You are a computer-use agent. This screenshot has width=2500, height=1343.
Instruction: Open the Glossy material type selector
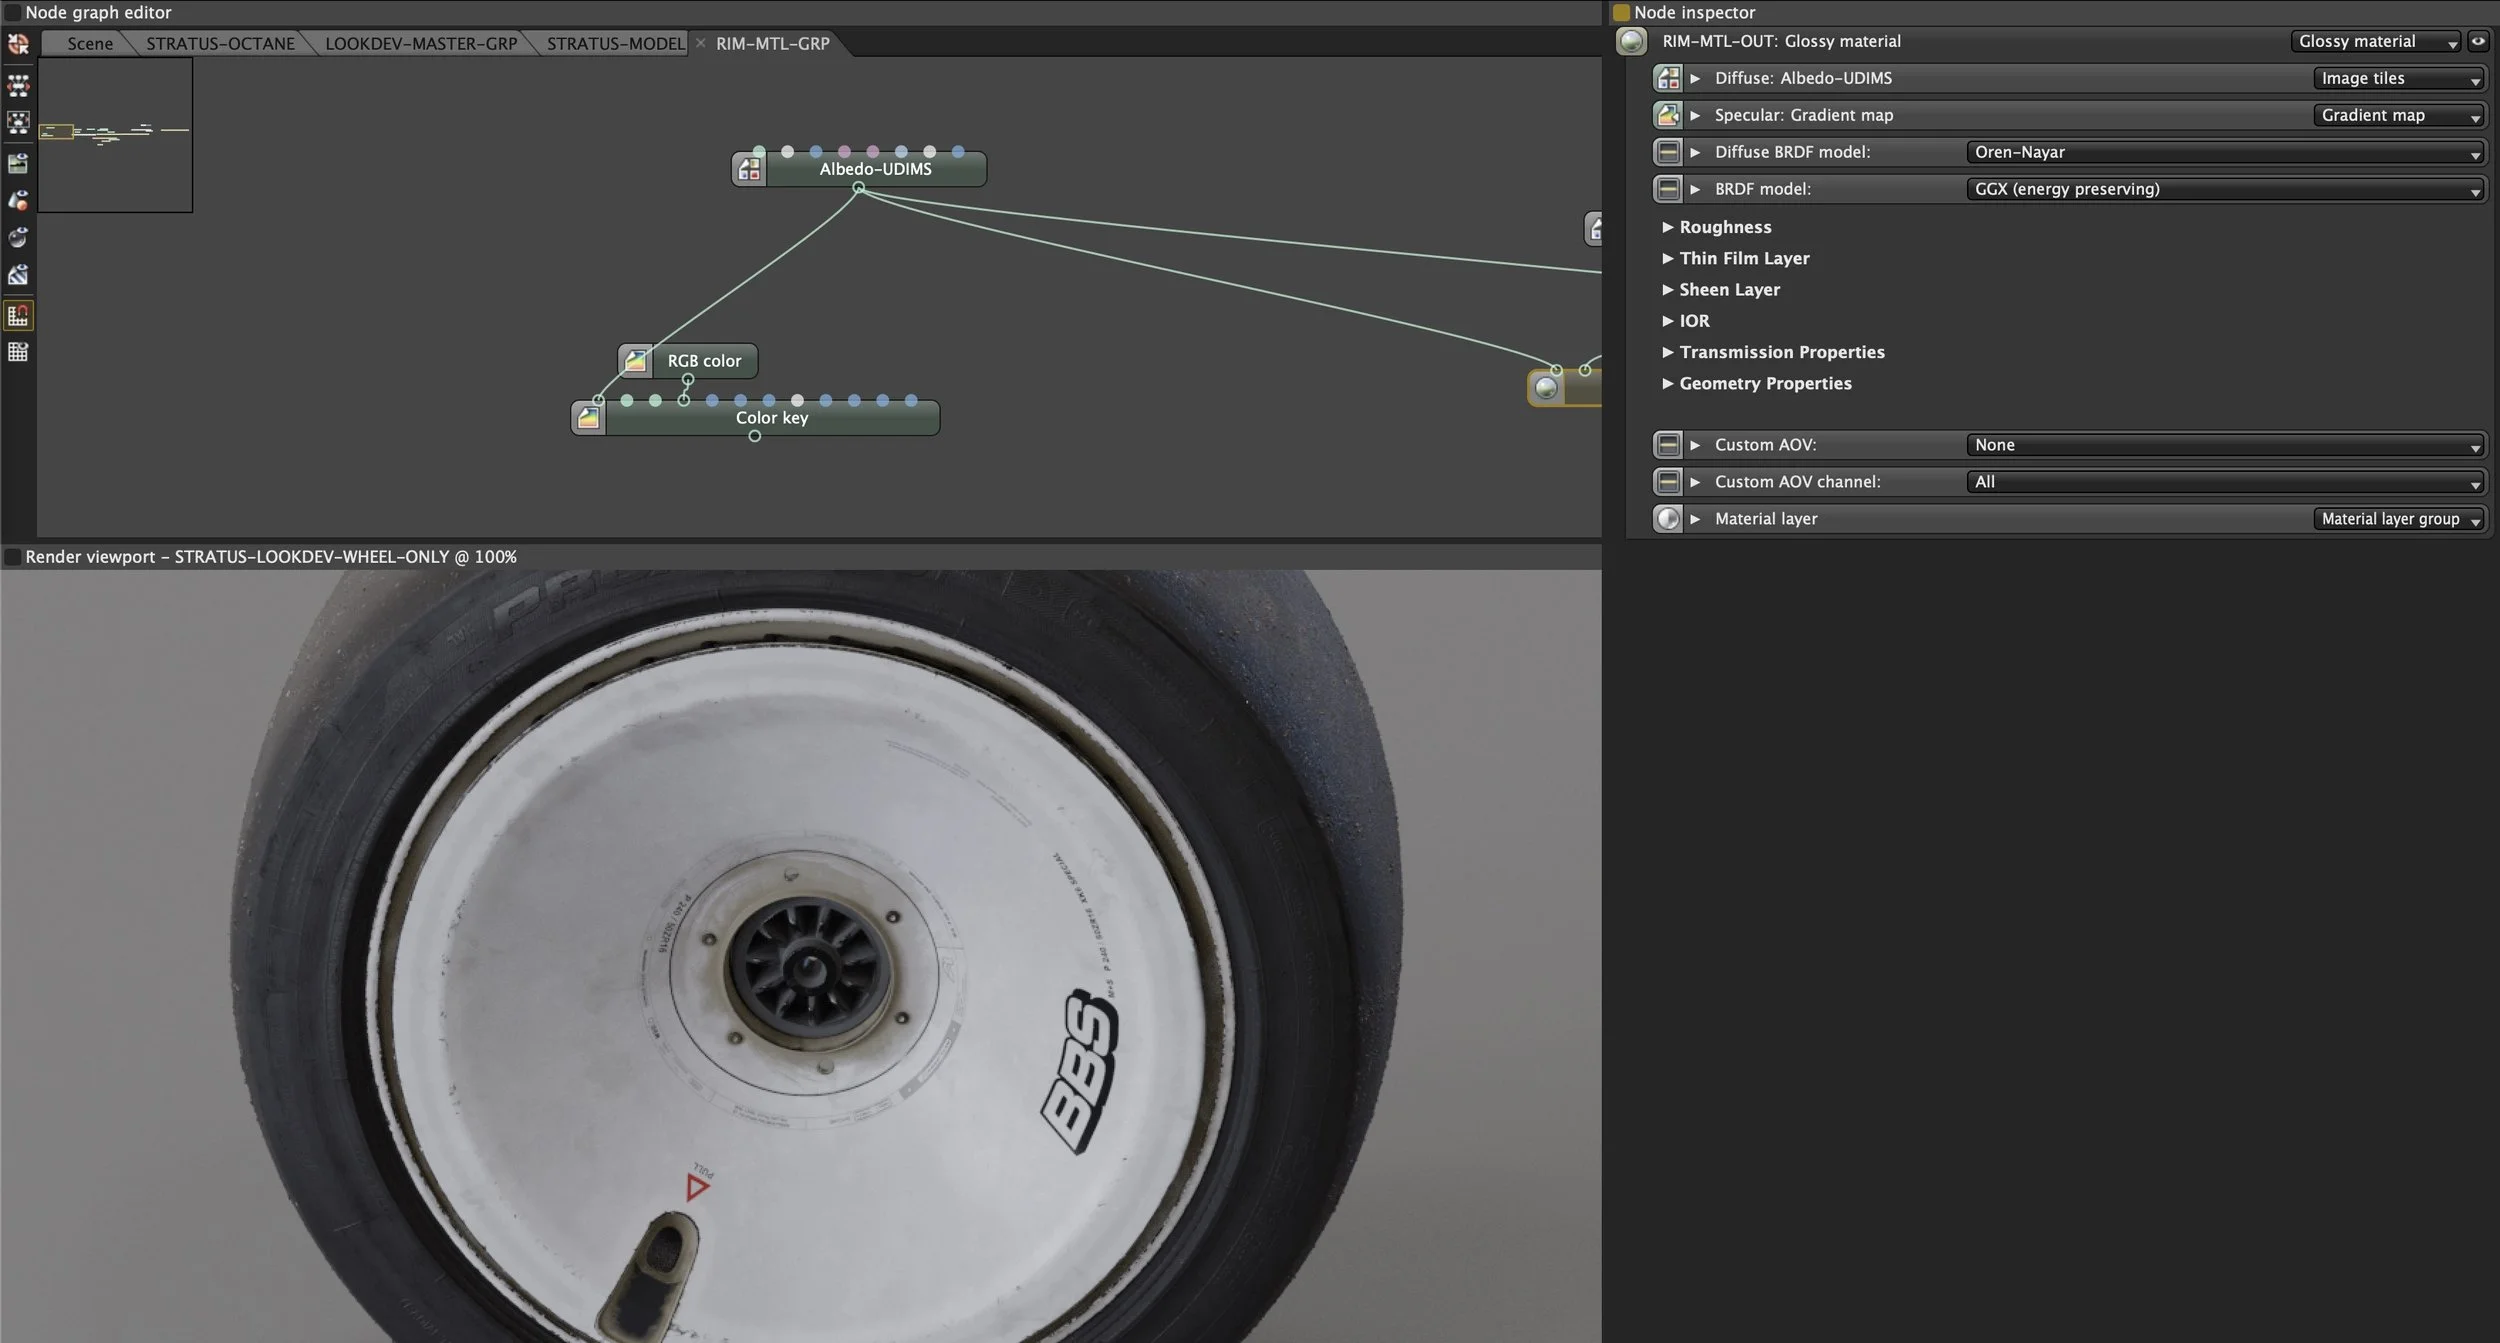tap(2375, 41)
